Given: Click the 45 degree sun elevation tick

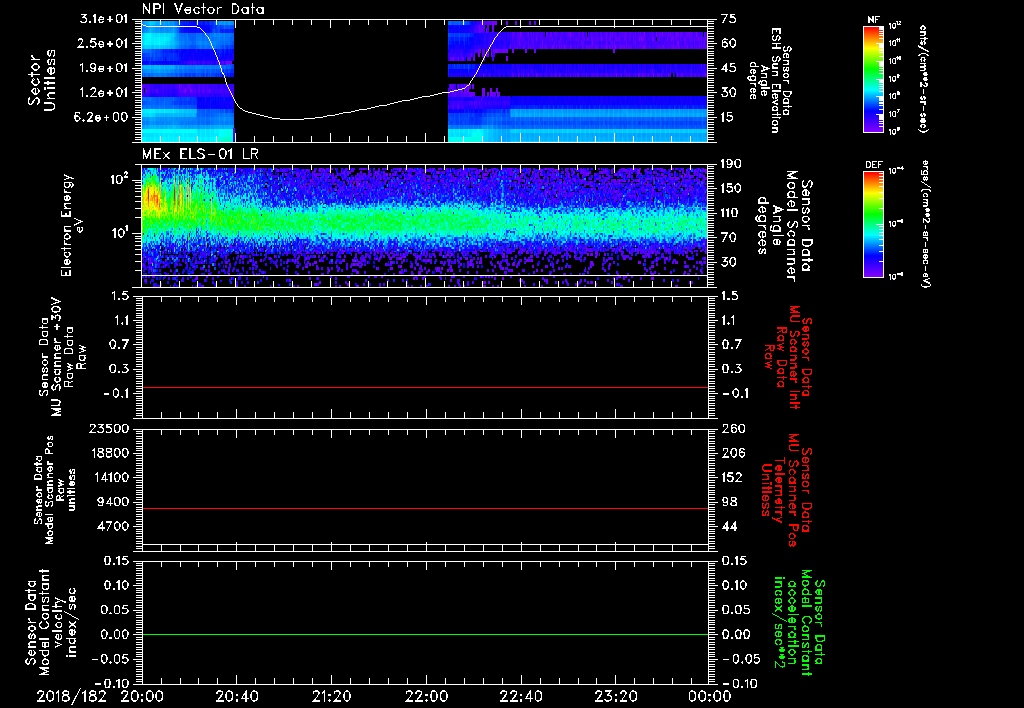Looking at the screenshot, I should point(729,68).
